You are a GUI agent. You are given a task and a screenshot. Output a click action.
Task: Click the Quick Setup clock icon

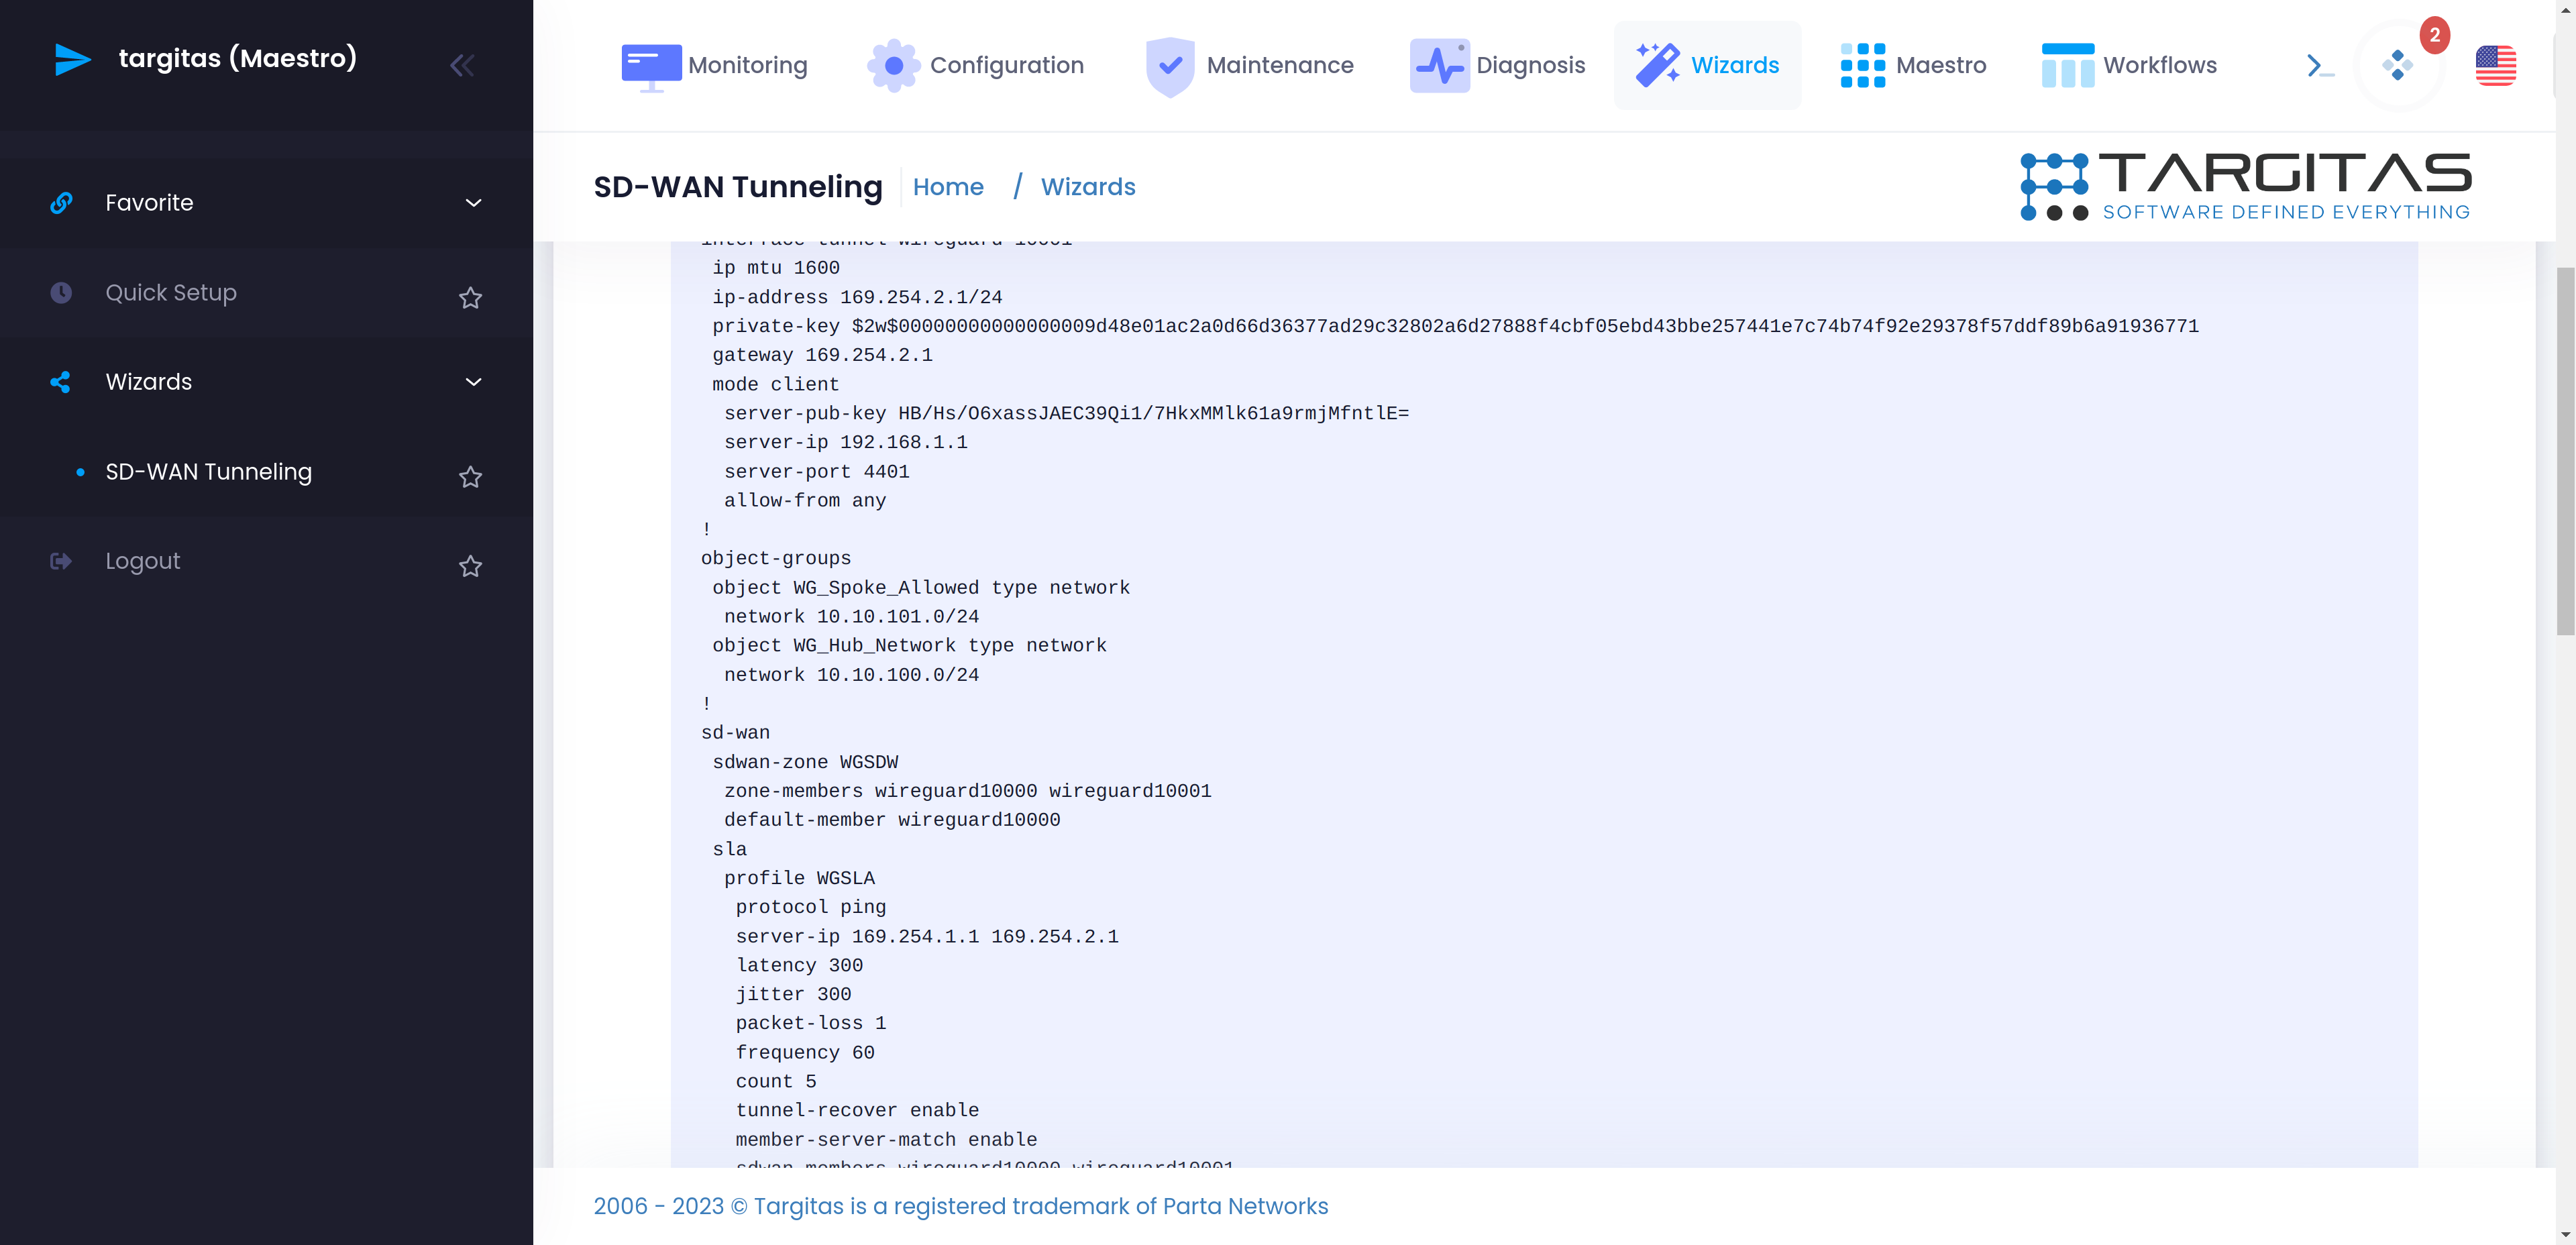(x=61, y=292)
